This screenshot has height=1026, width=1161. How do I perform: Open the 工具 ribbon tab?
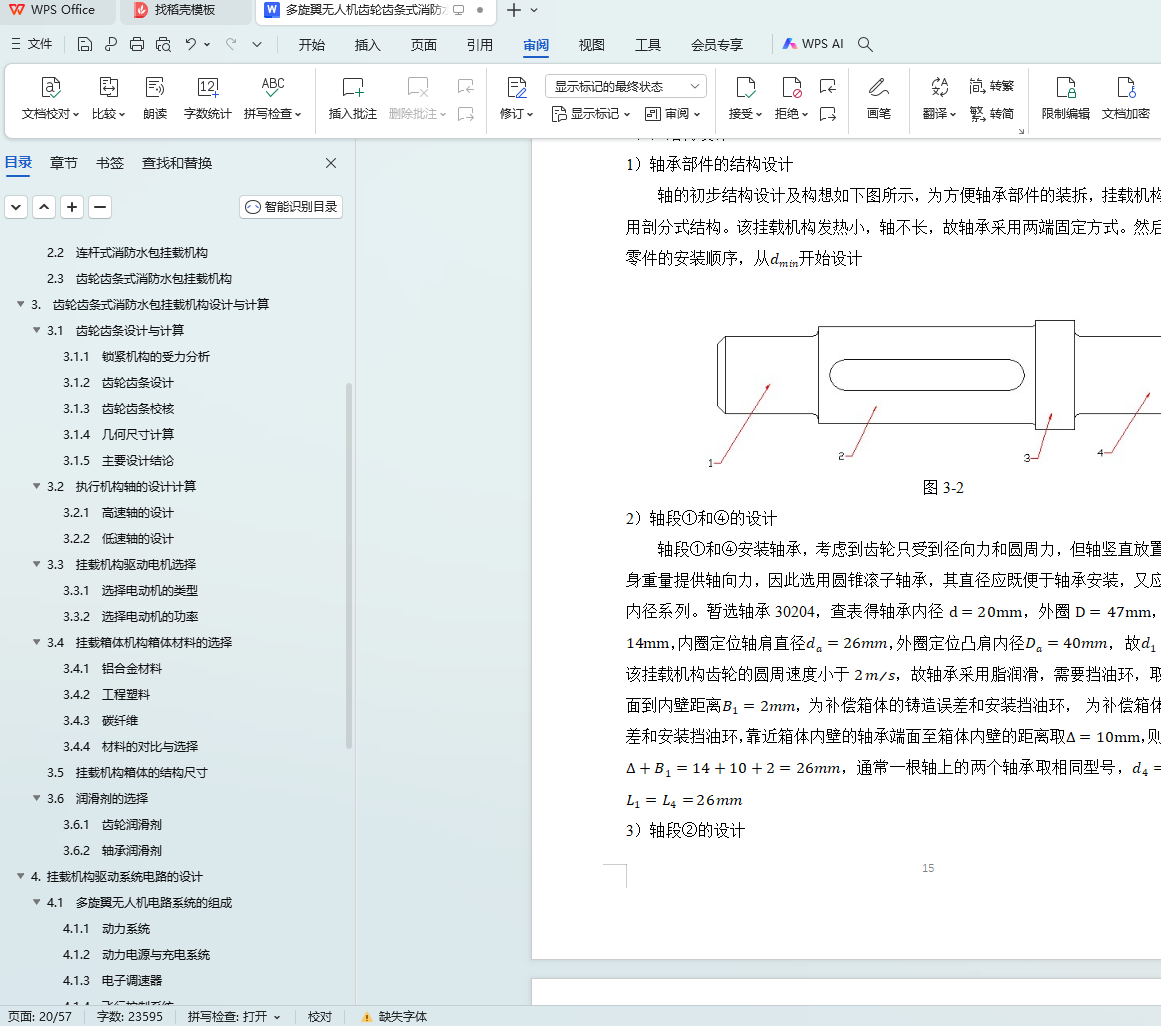click(x=648, y=45)
